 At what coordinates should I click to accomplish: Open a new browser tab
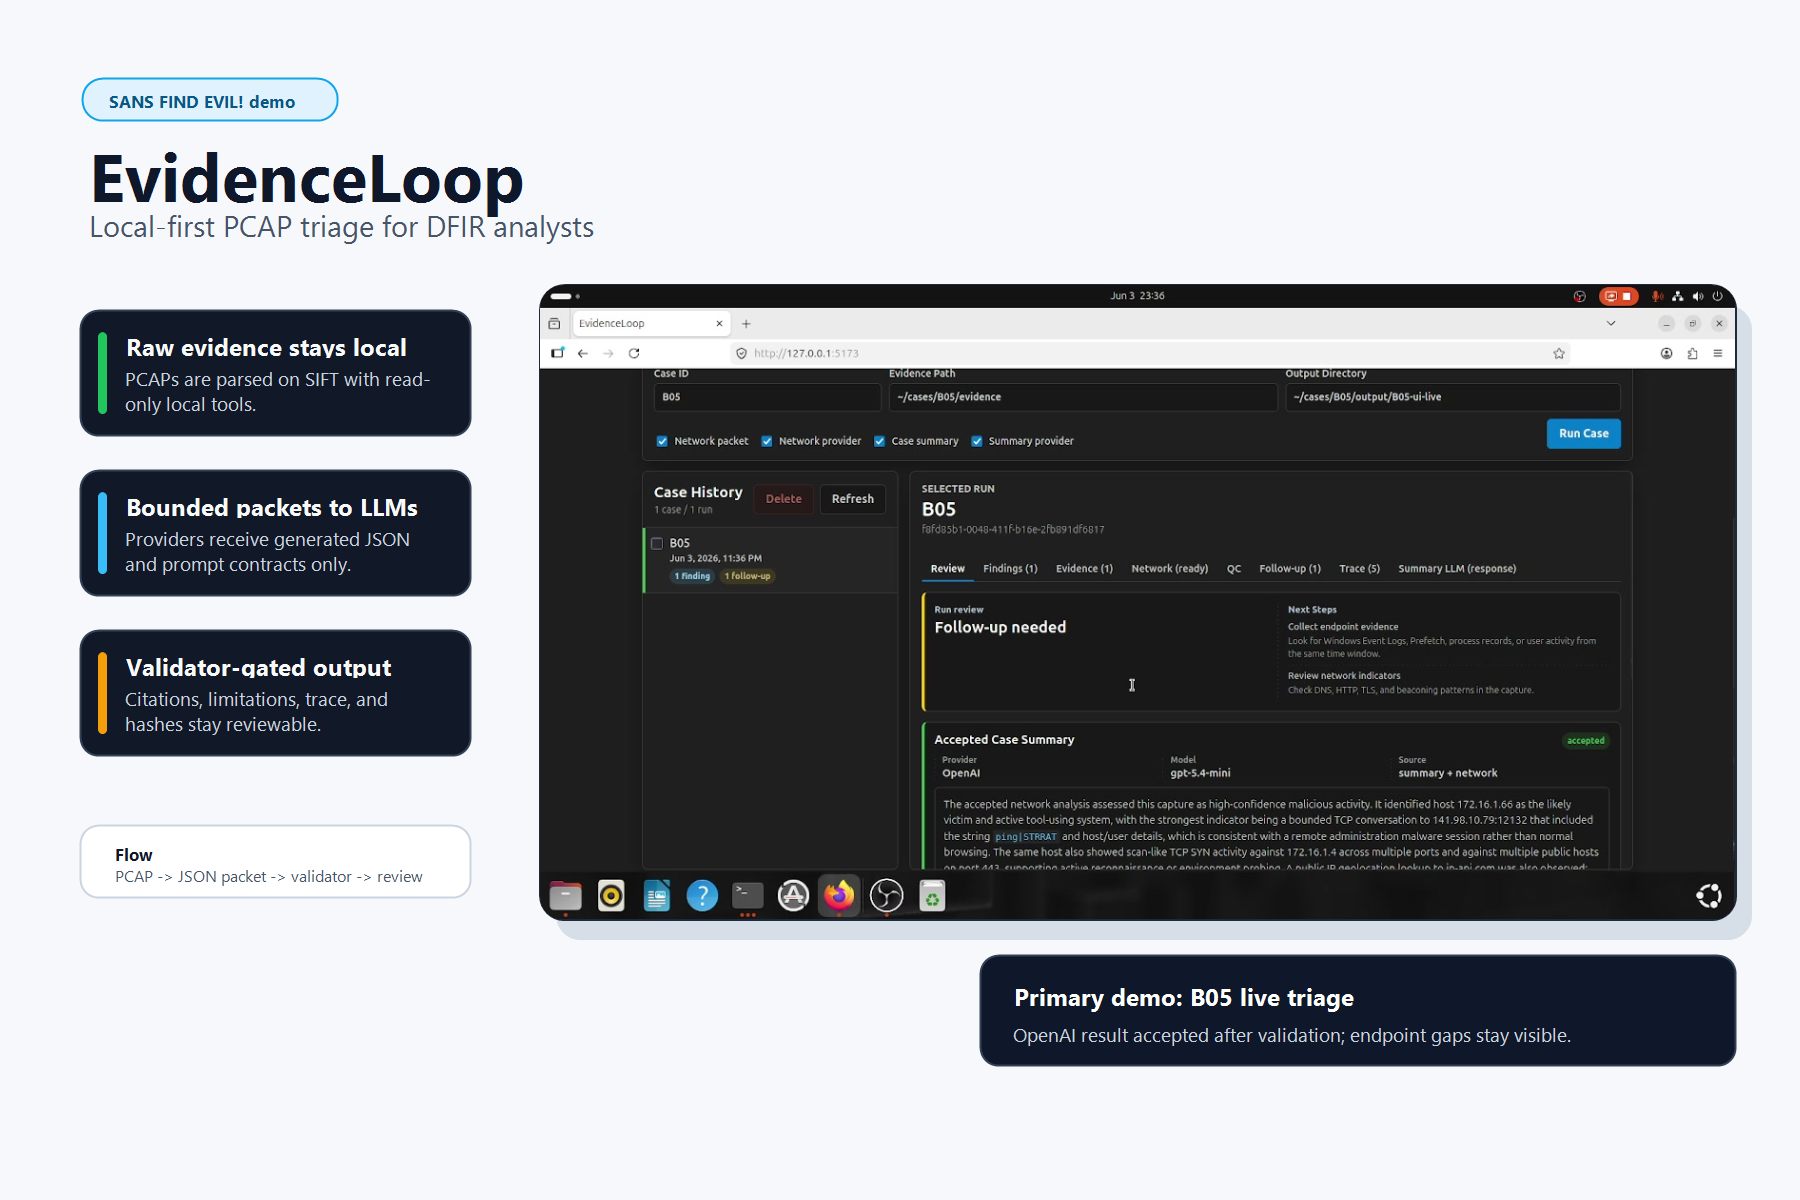coord(746,324)
